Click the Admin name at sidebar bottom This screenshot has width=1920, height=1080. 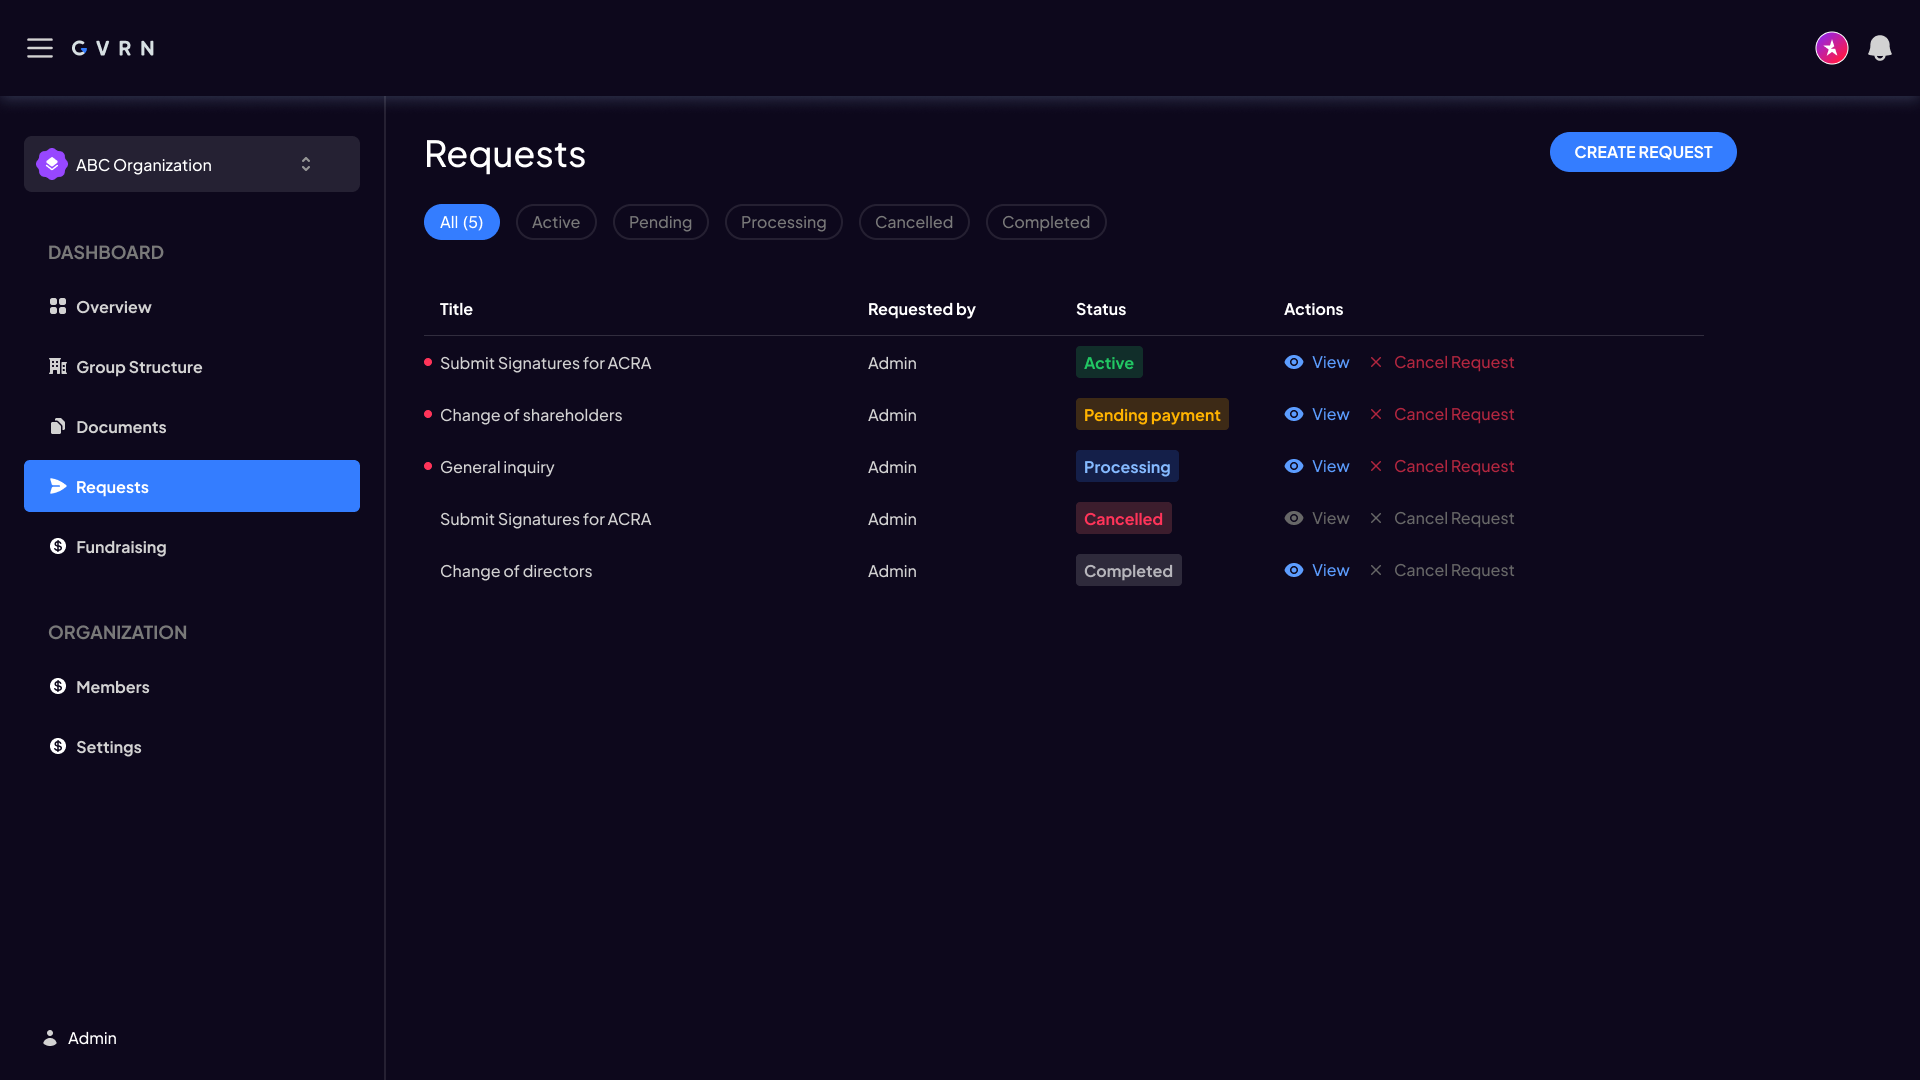click(92, 1038)
